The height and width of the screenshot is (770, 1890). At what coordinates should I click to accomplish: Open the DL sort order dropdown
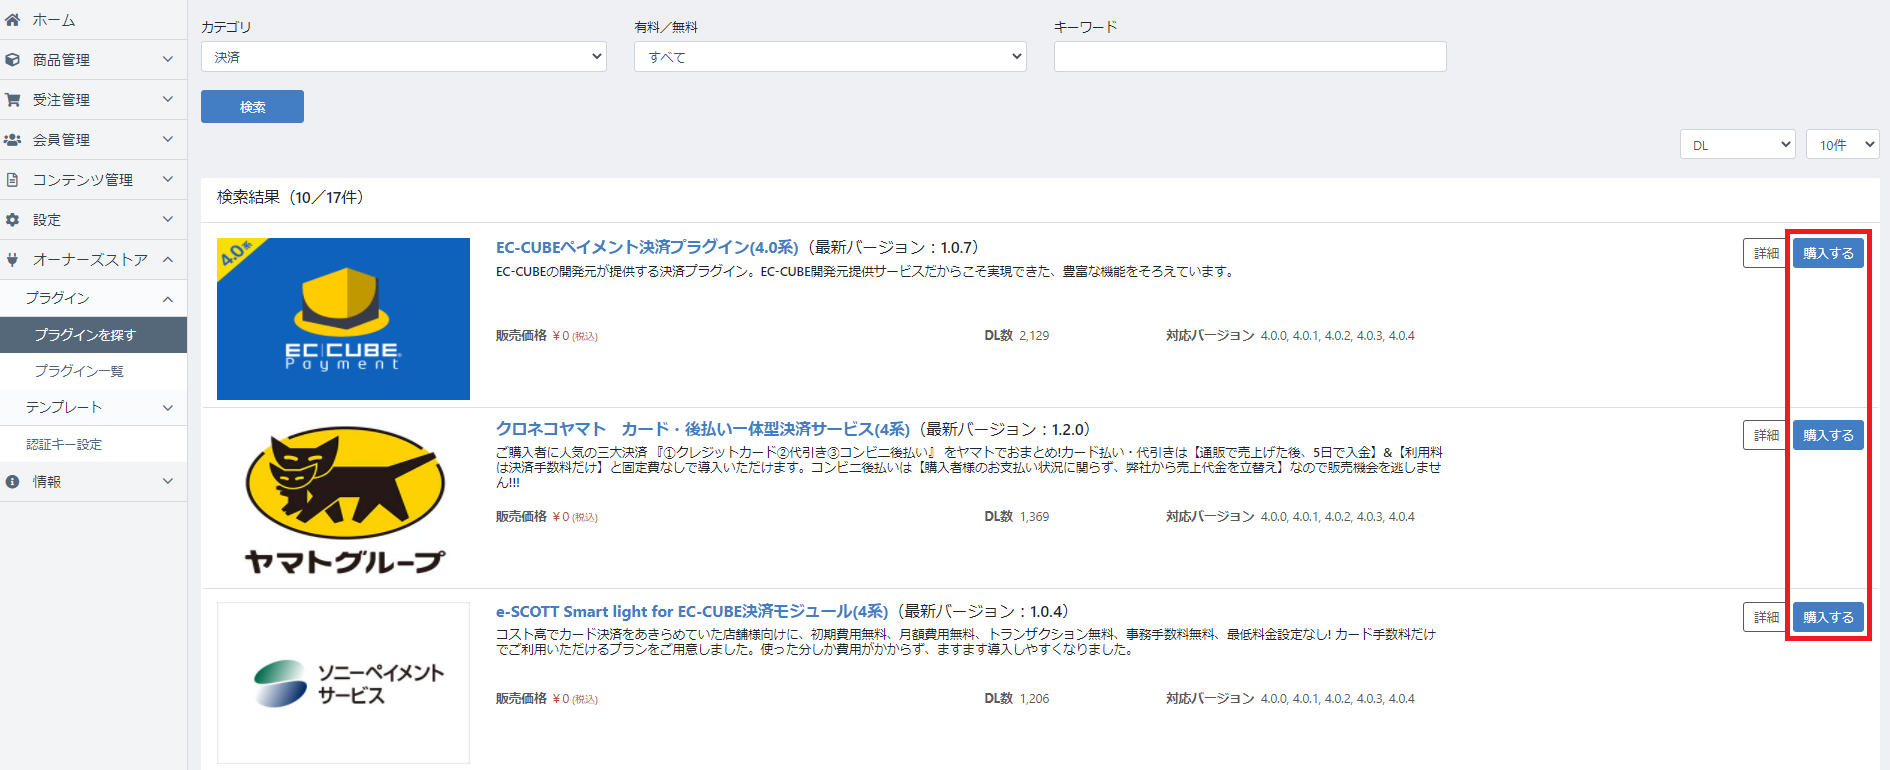pos(1738,145)
